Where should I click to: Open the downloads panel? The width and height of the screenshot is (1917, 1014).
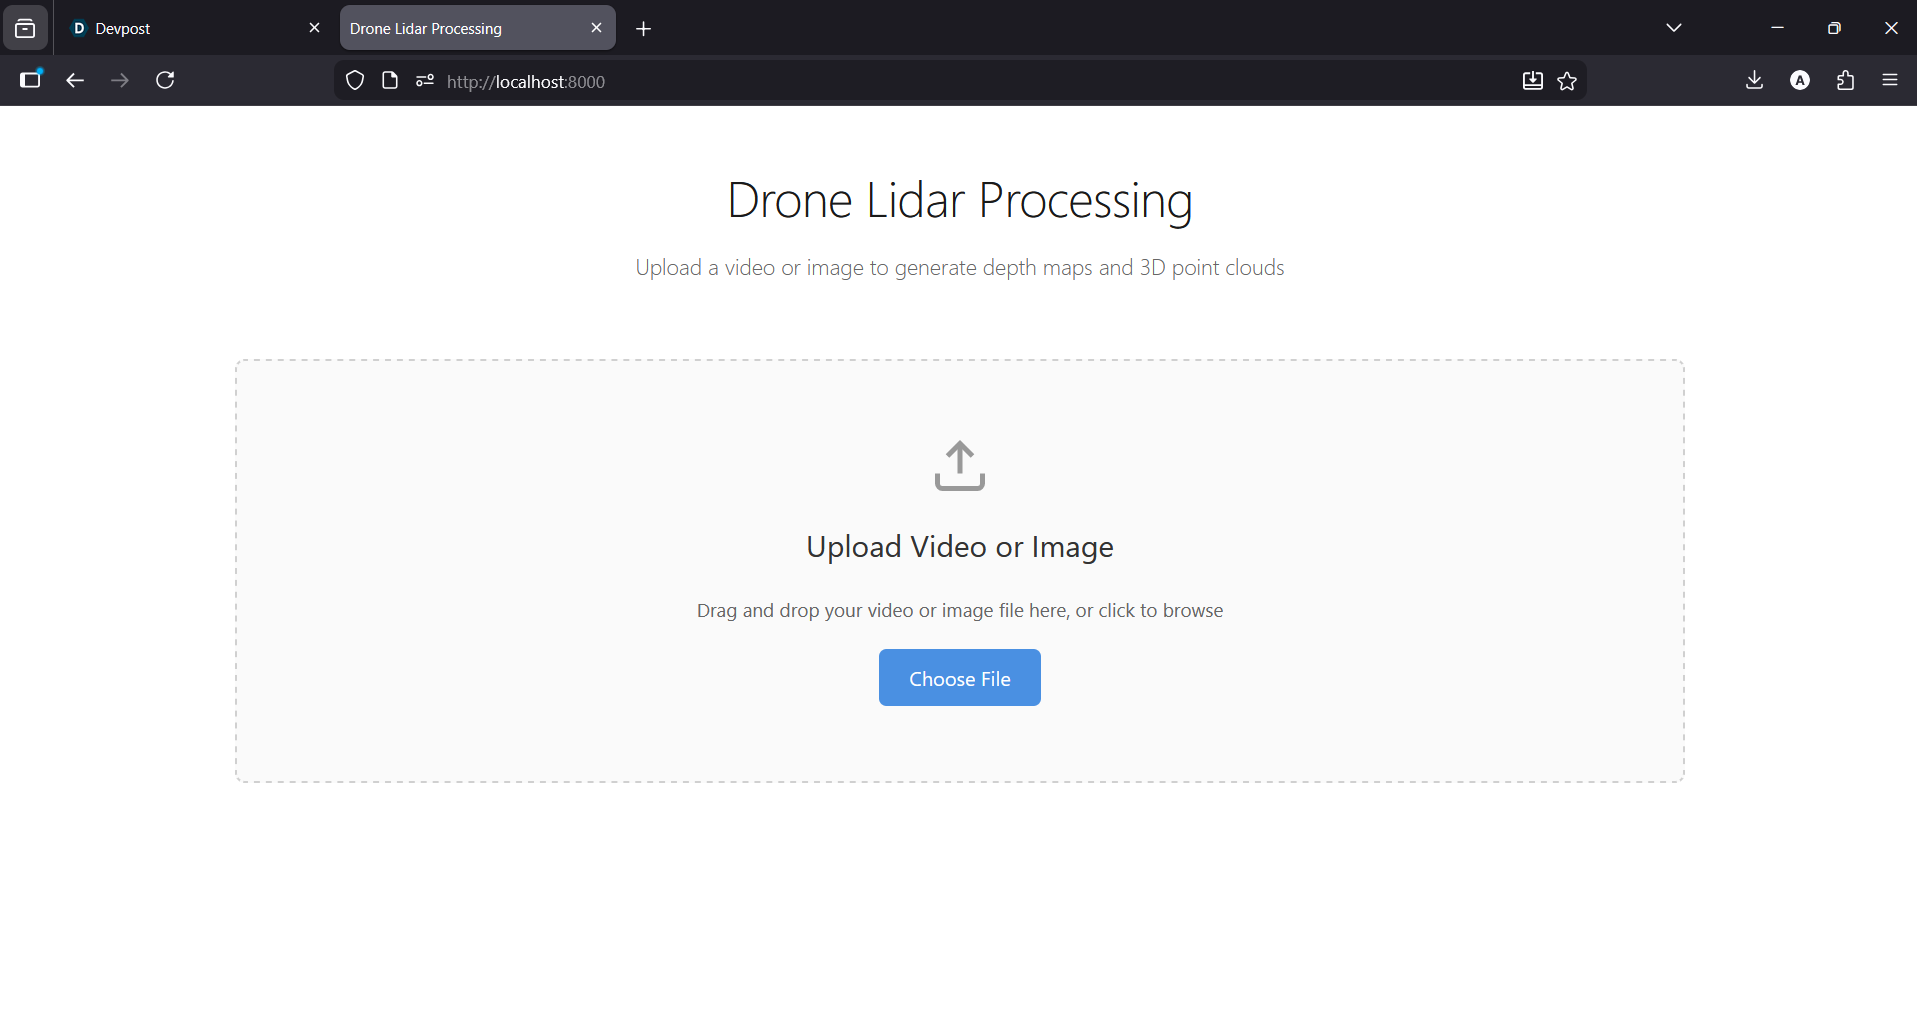[1754, 80]
